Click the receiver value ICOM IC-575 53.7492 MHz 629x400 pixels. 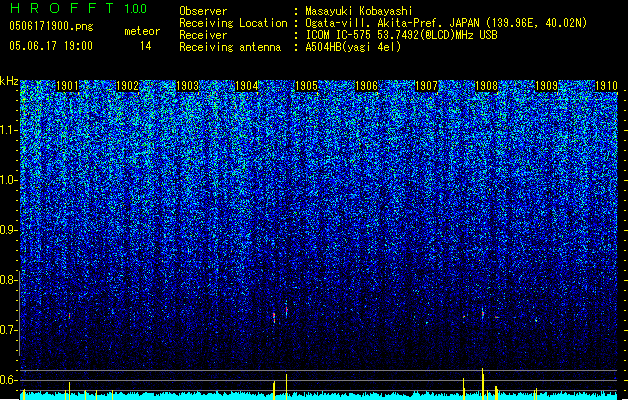(x=401, y=35)
